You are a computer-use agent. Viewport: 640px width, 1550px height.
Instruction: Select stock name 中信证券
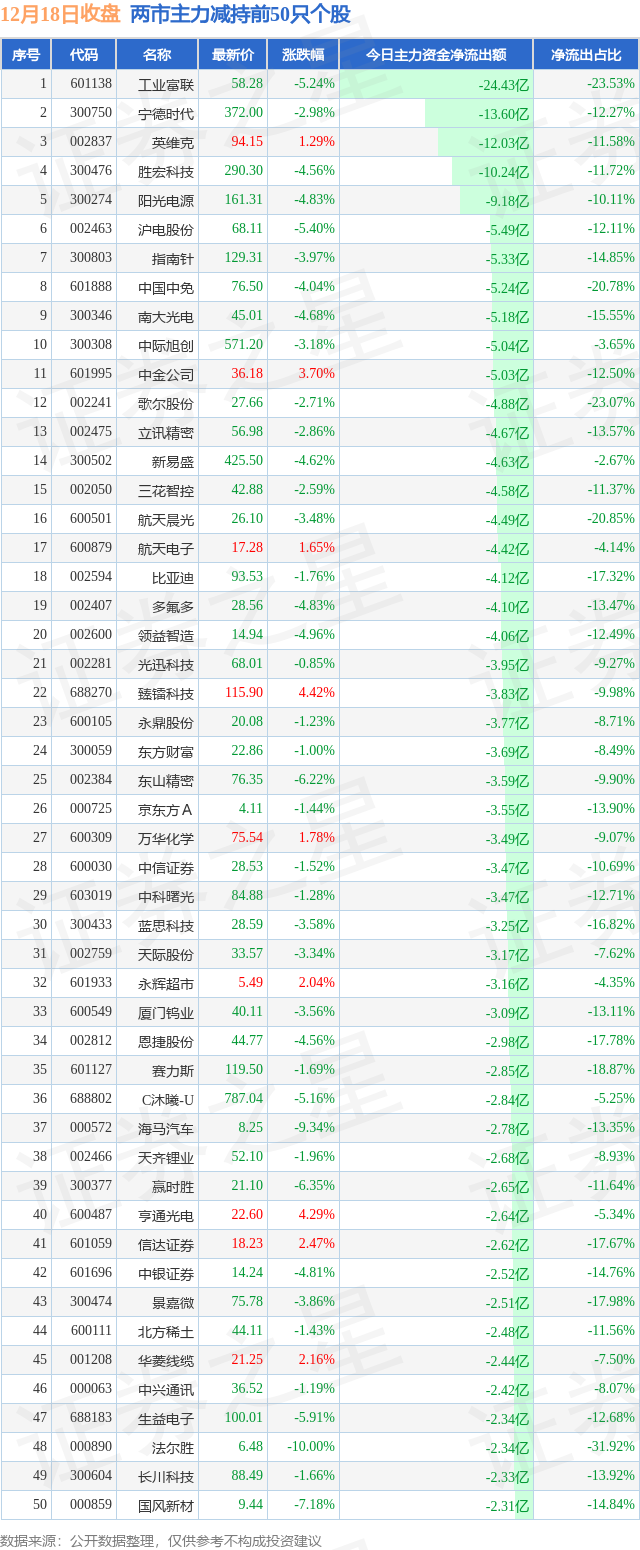tap(166, 867)
